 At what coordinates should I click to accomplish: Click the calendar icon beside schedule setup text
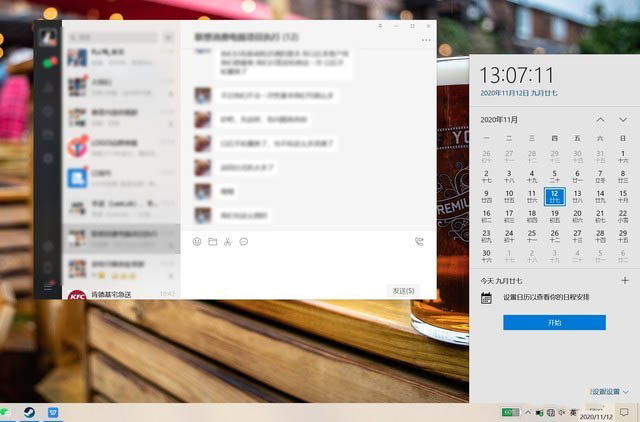[486, 298]
